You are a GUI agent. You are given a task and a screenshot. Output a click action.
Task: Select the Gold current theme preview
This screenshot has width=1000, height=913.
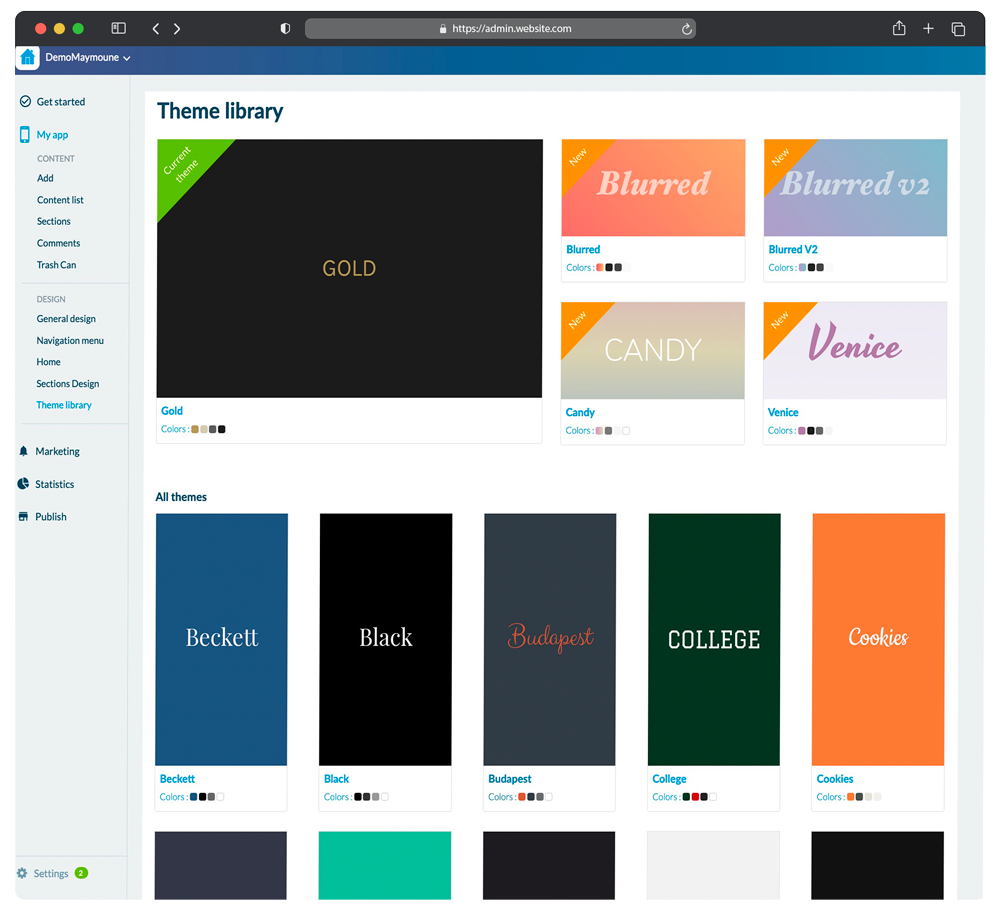point(349,268)
